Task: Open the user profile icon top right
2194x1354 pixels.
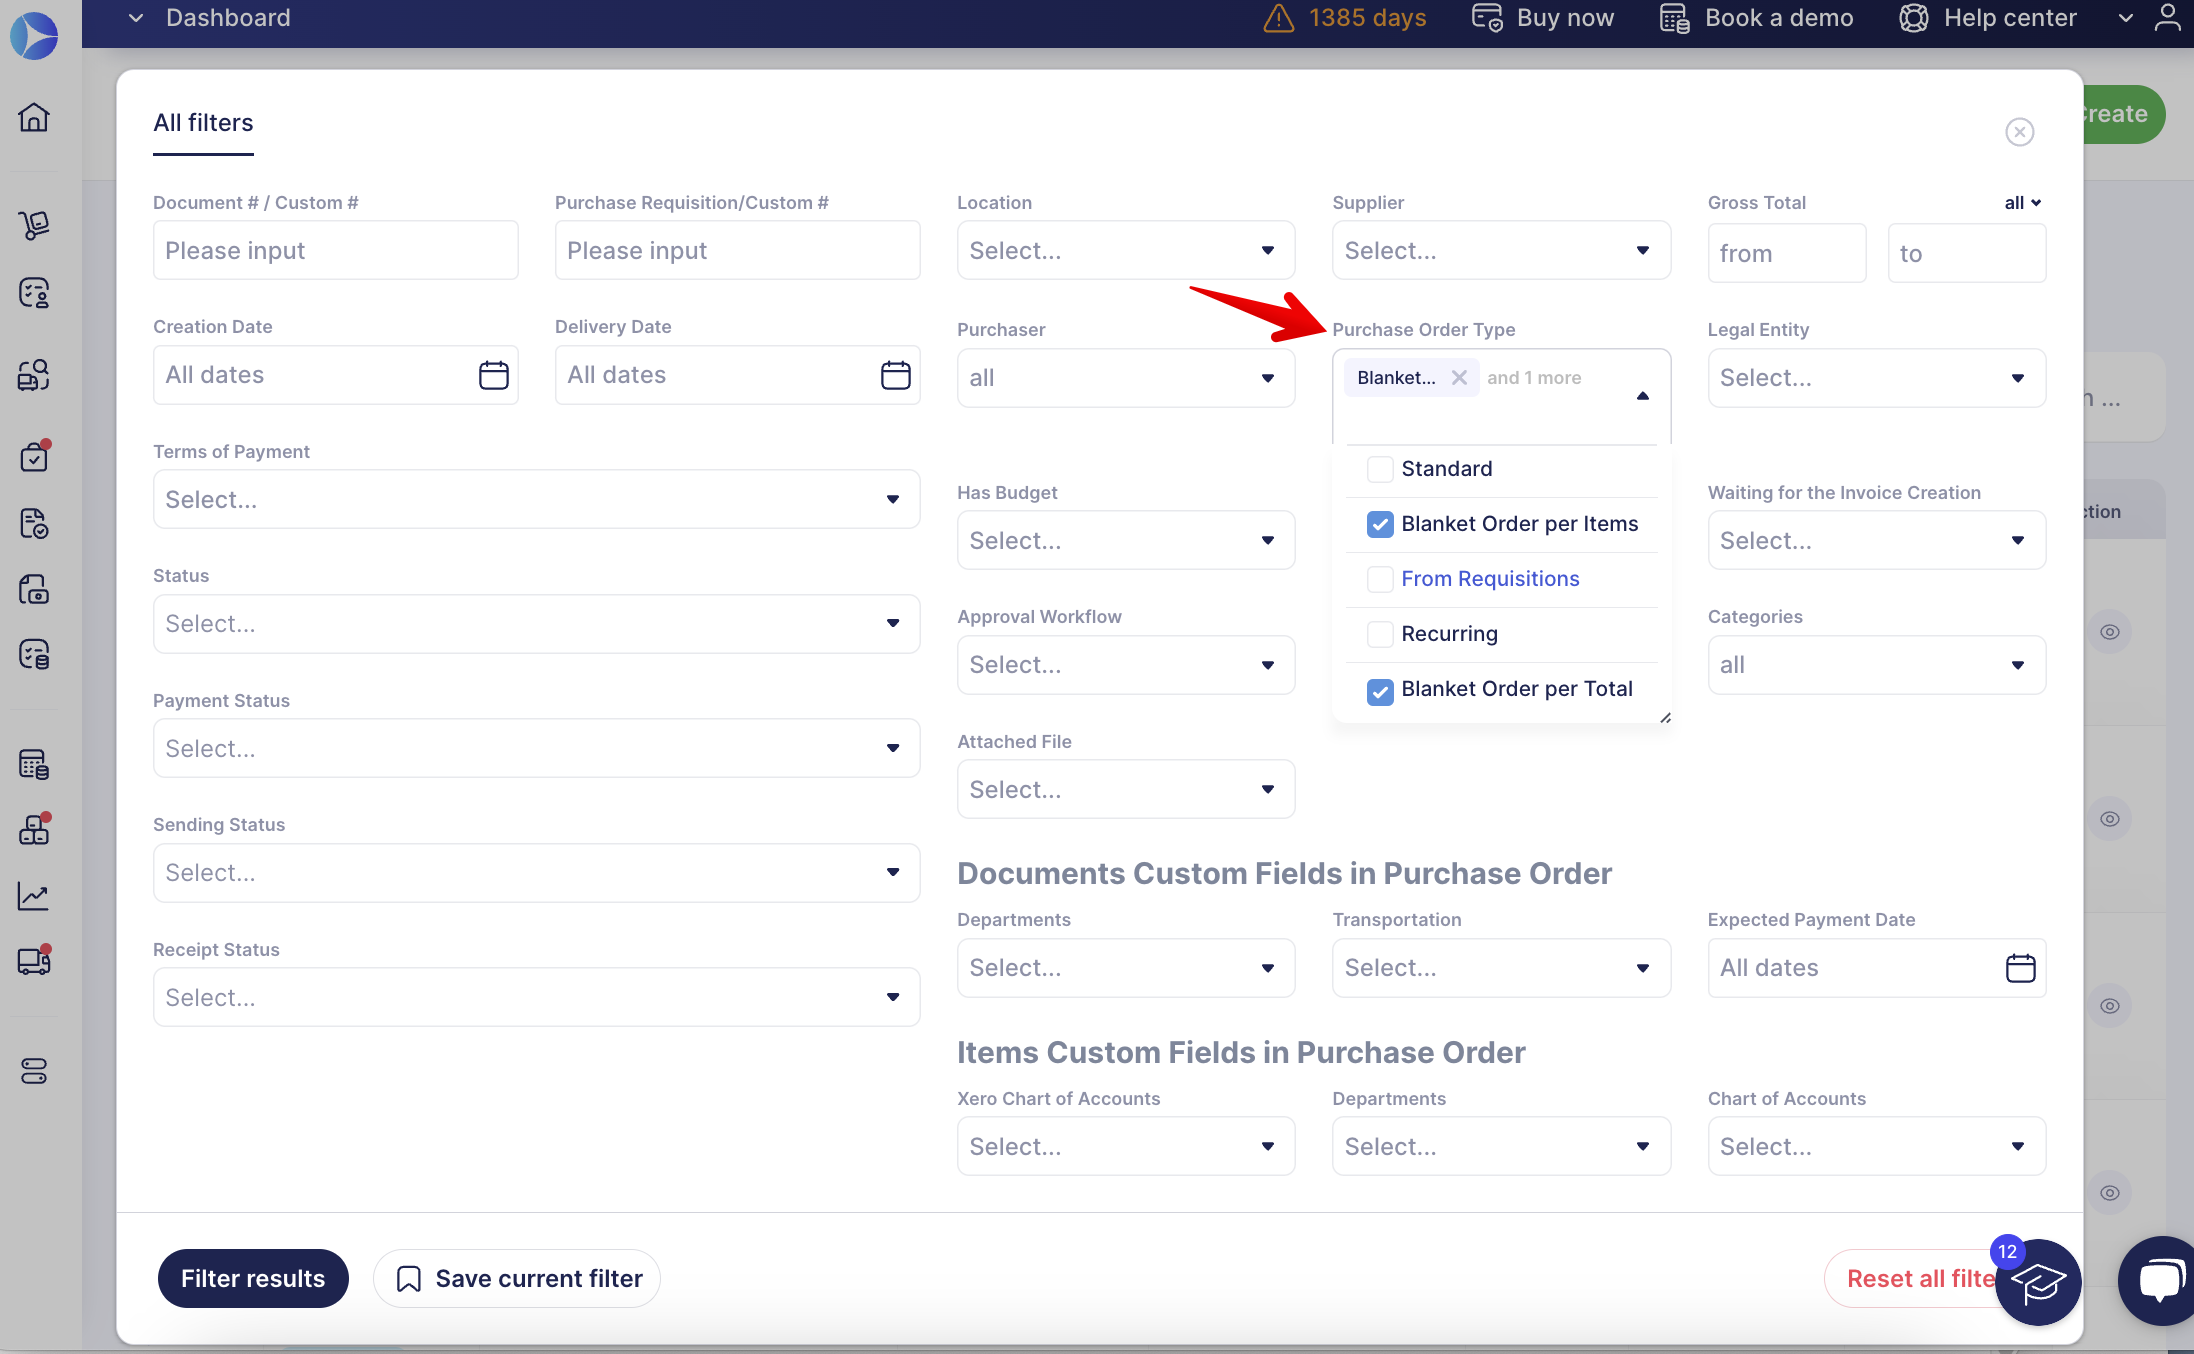Action: [x=2167, y=17]
